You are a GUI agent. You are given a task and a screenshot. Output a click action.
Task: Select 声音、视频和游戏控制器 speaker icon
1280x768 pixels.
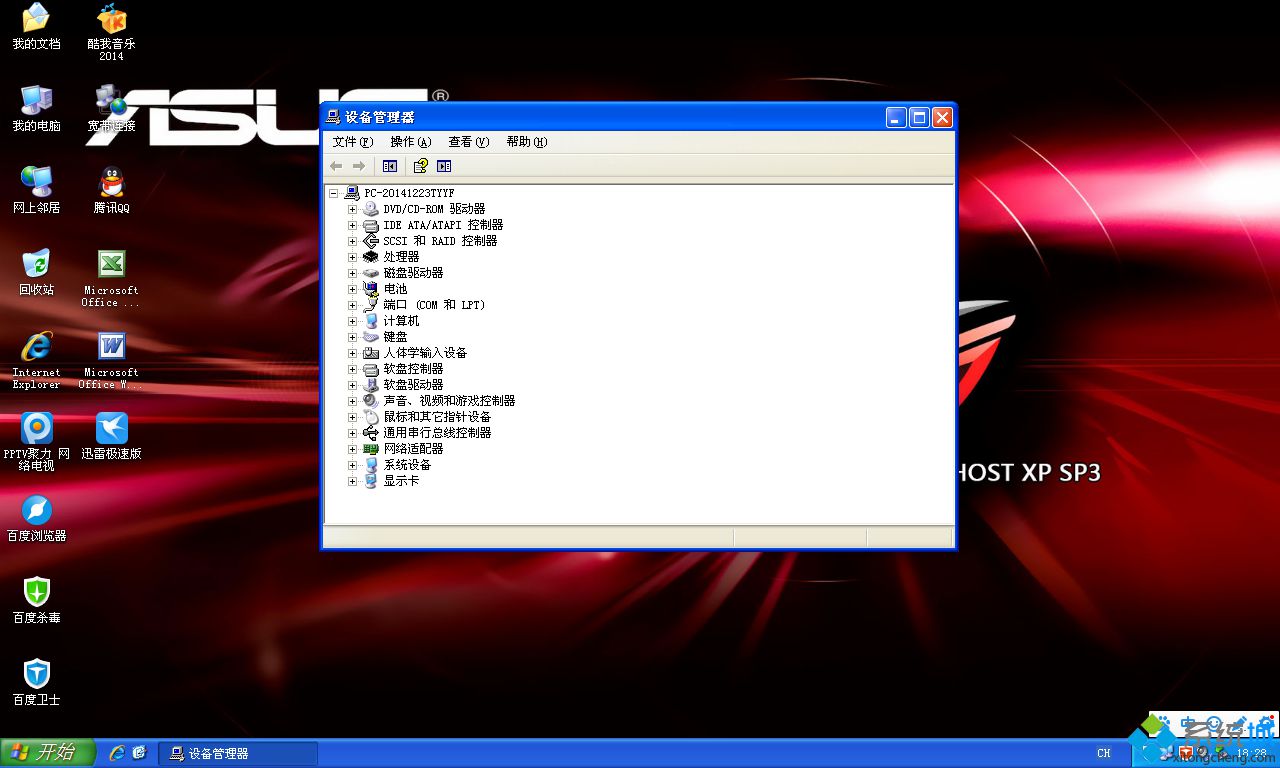(371, 401)
